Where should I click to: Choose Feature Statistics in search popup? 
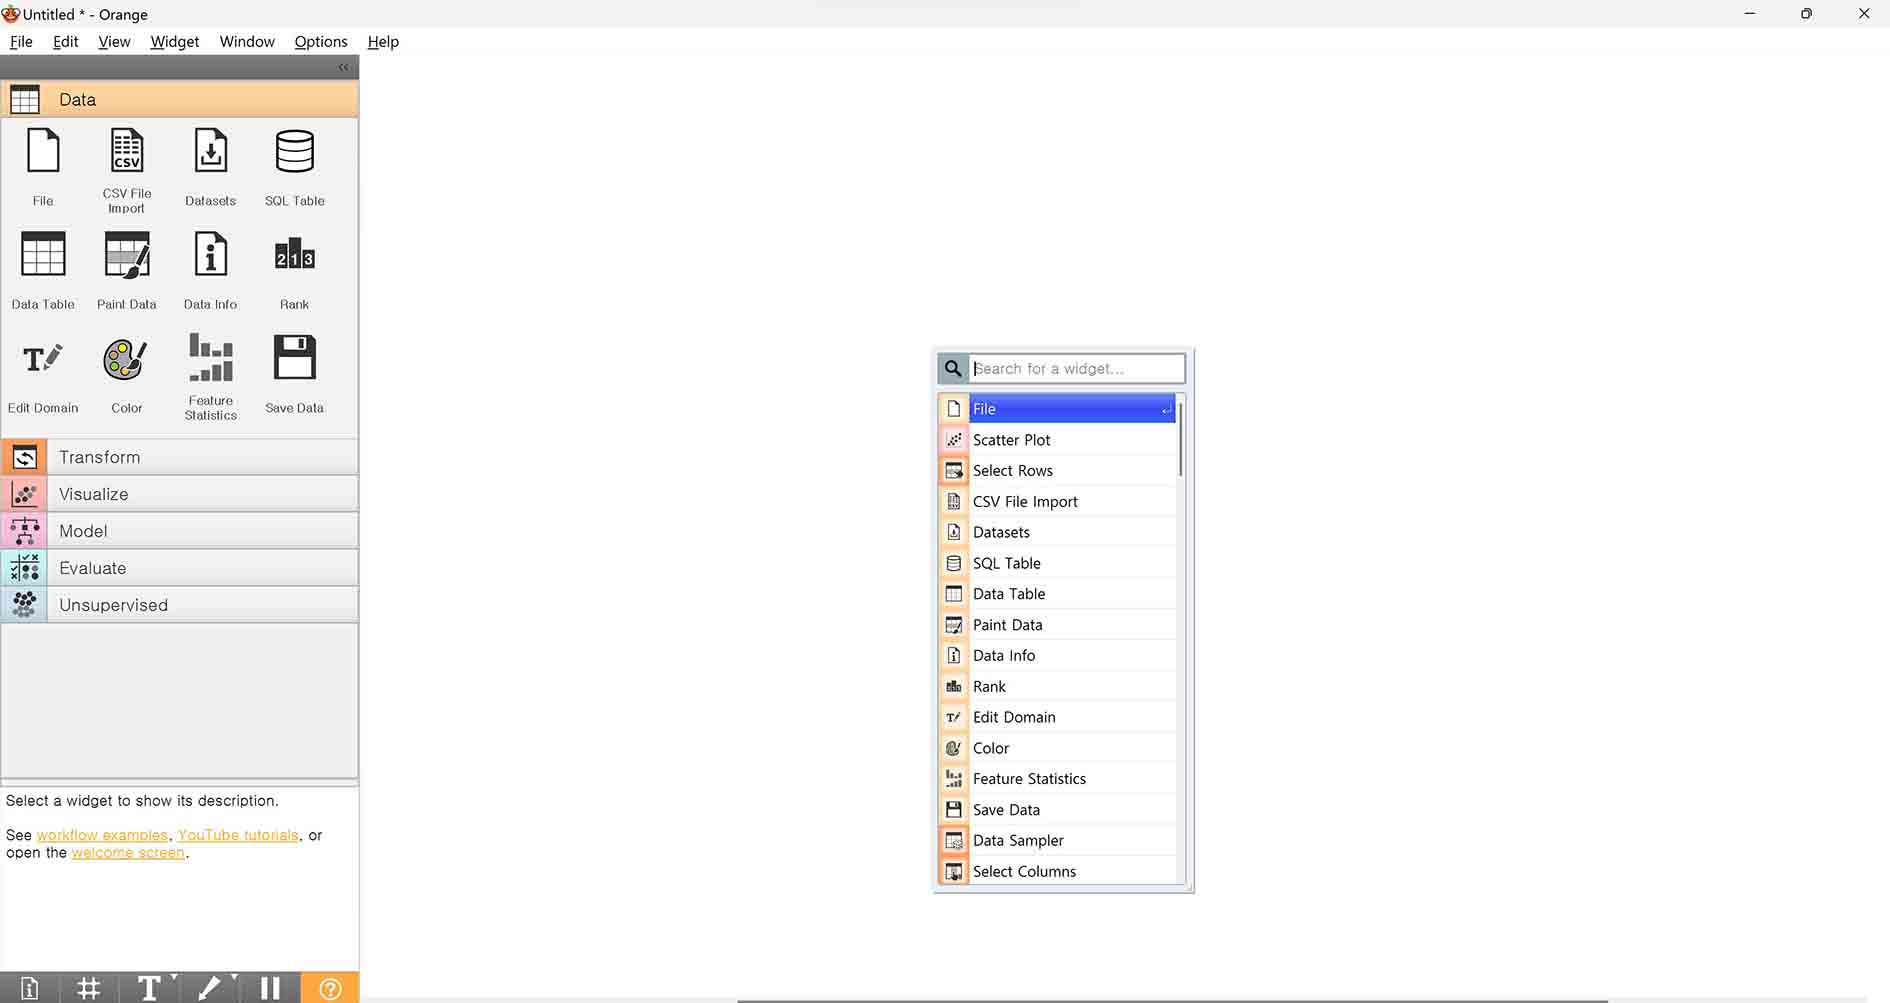tap(1058, 778)
